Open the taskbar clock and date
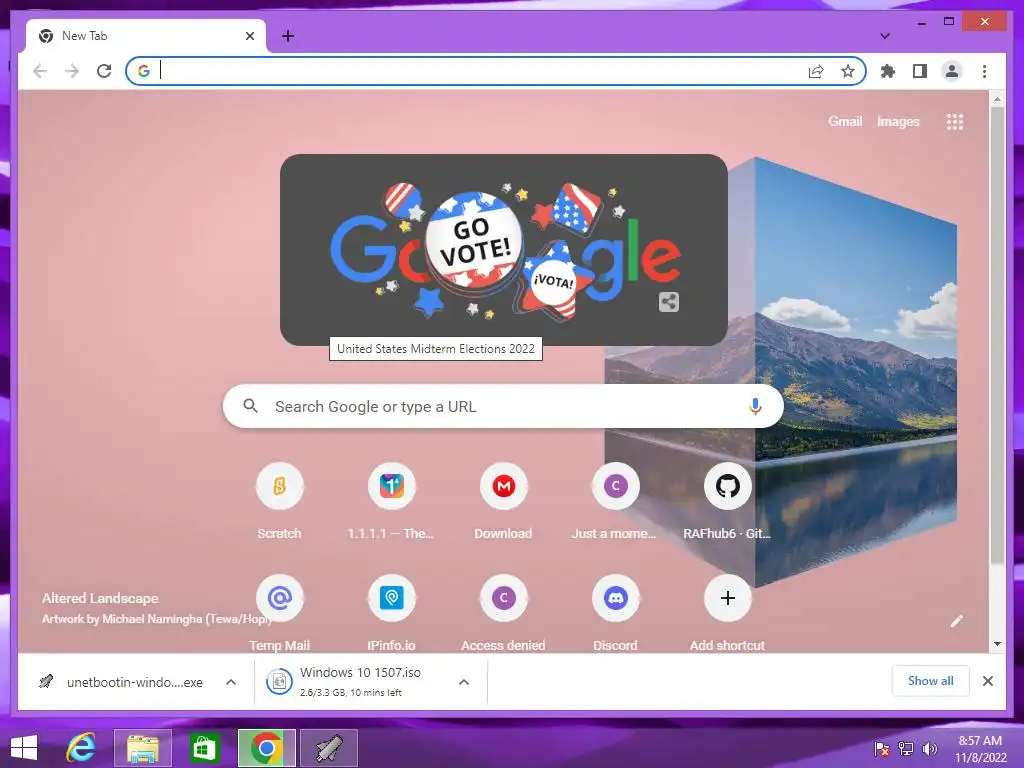This screenshot has height=768, width=1024. 980,749
